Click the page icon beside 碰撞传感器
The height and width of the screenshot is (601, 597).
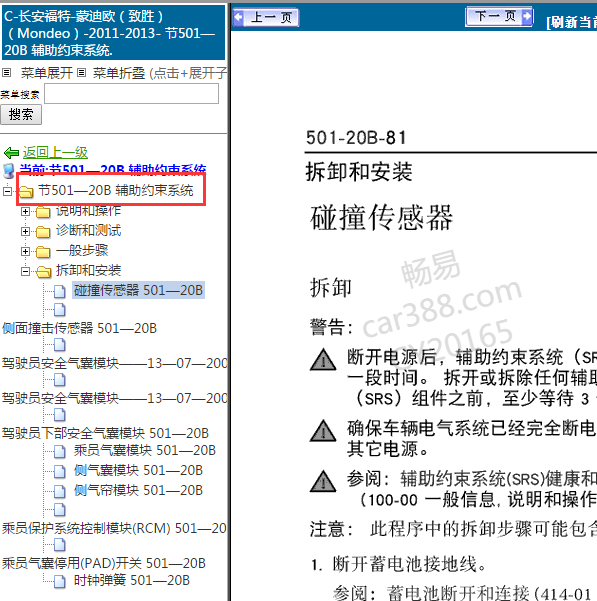pos(59,291)
